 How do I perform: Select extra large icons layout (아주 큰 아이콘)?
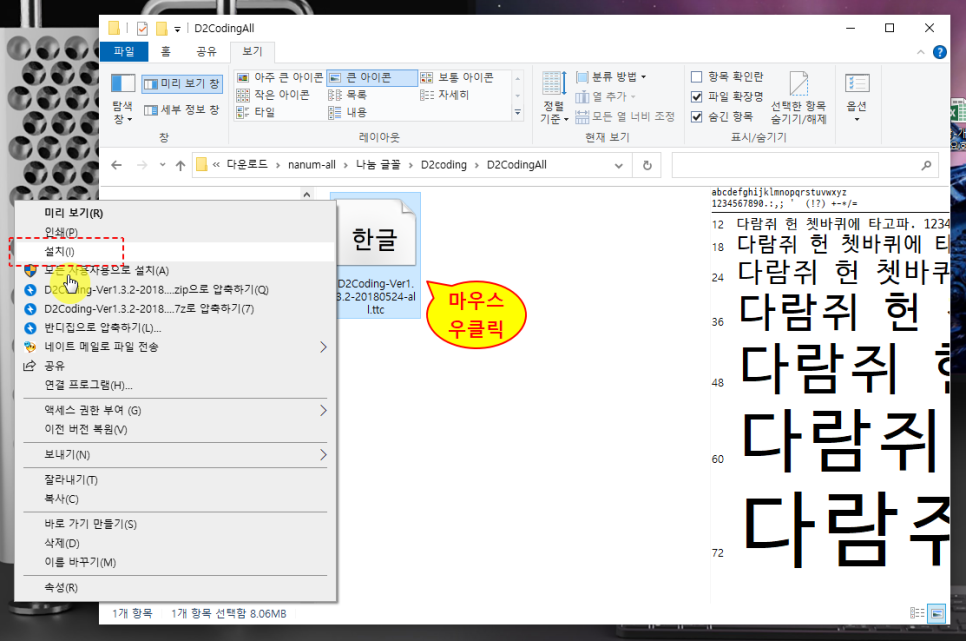point(280,77)
